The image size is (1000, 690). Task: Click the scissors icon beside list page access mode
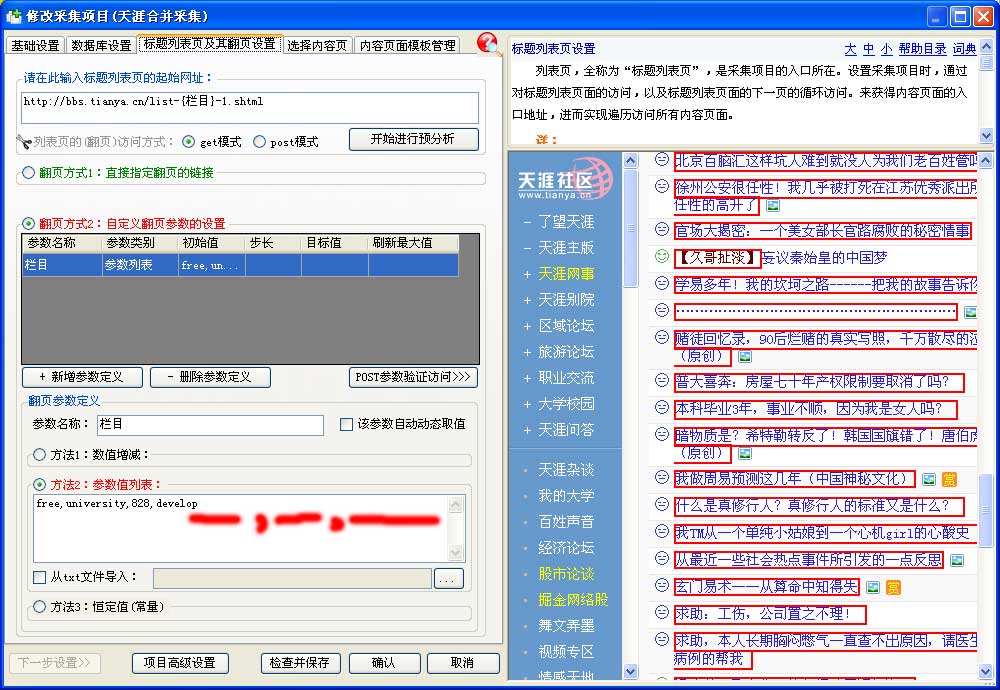(24, 142)
